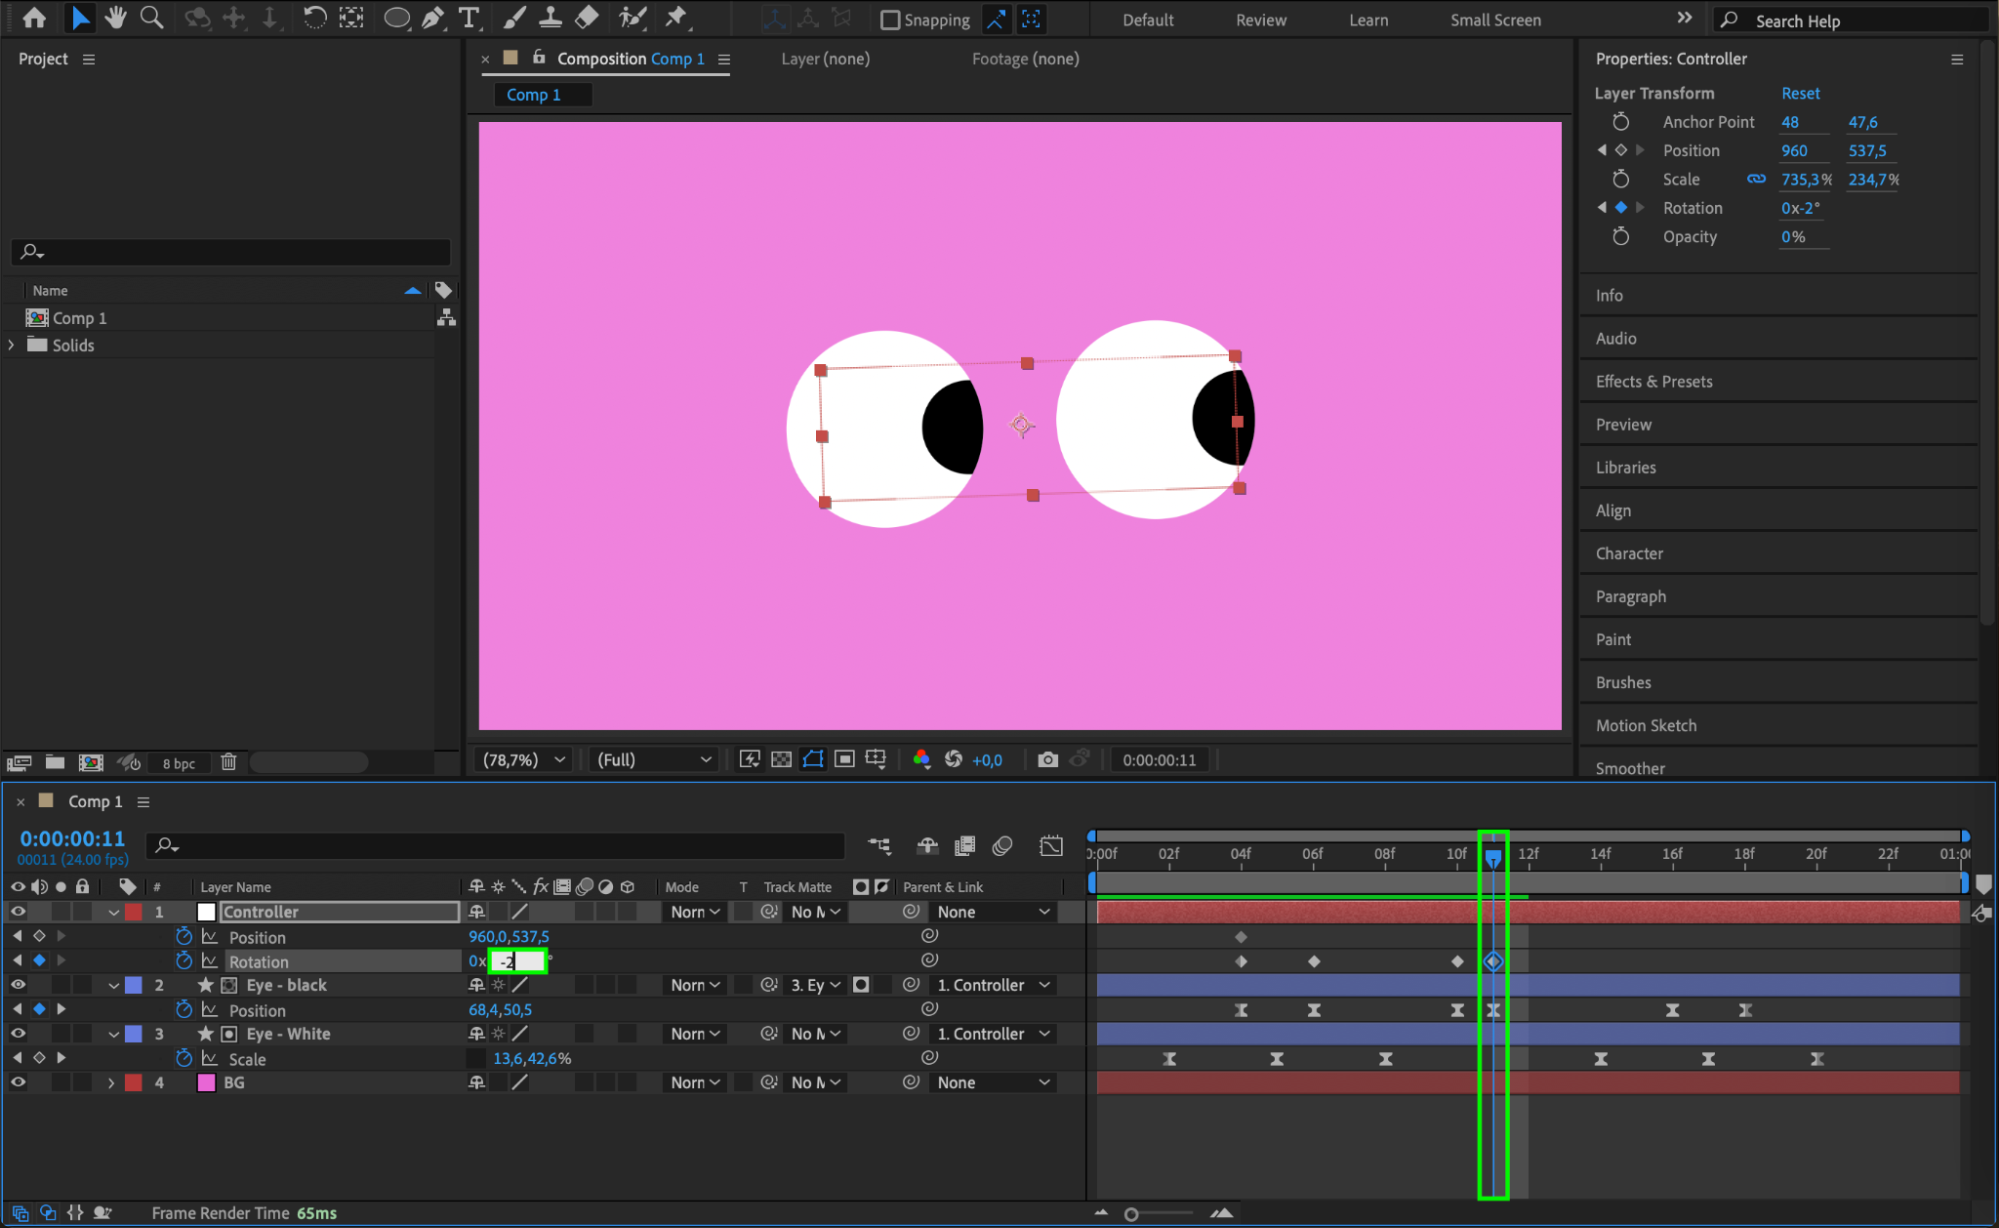Open the magnification 78,7% dropdown

(x=524, y=760)
